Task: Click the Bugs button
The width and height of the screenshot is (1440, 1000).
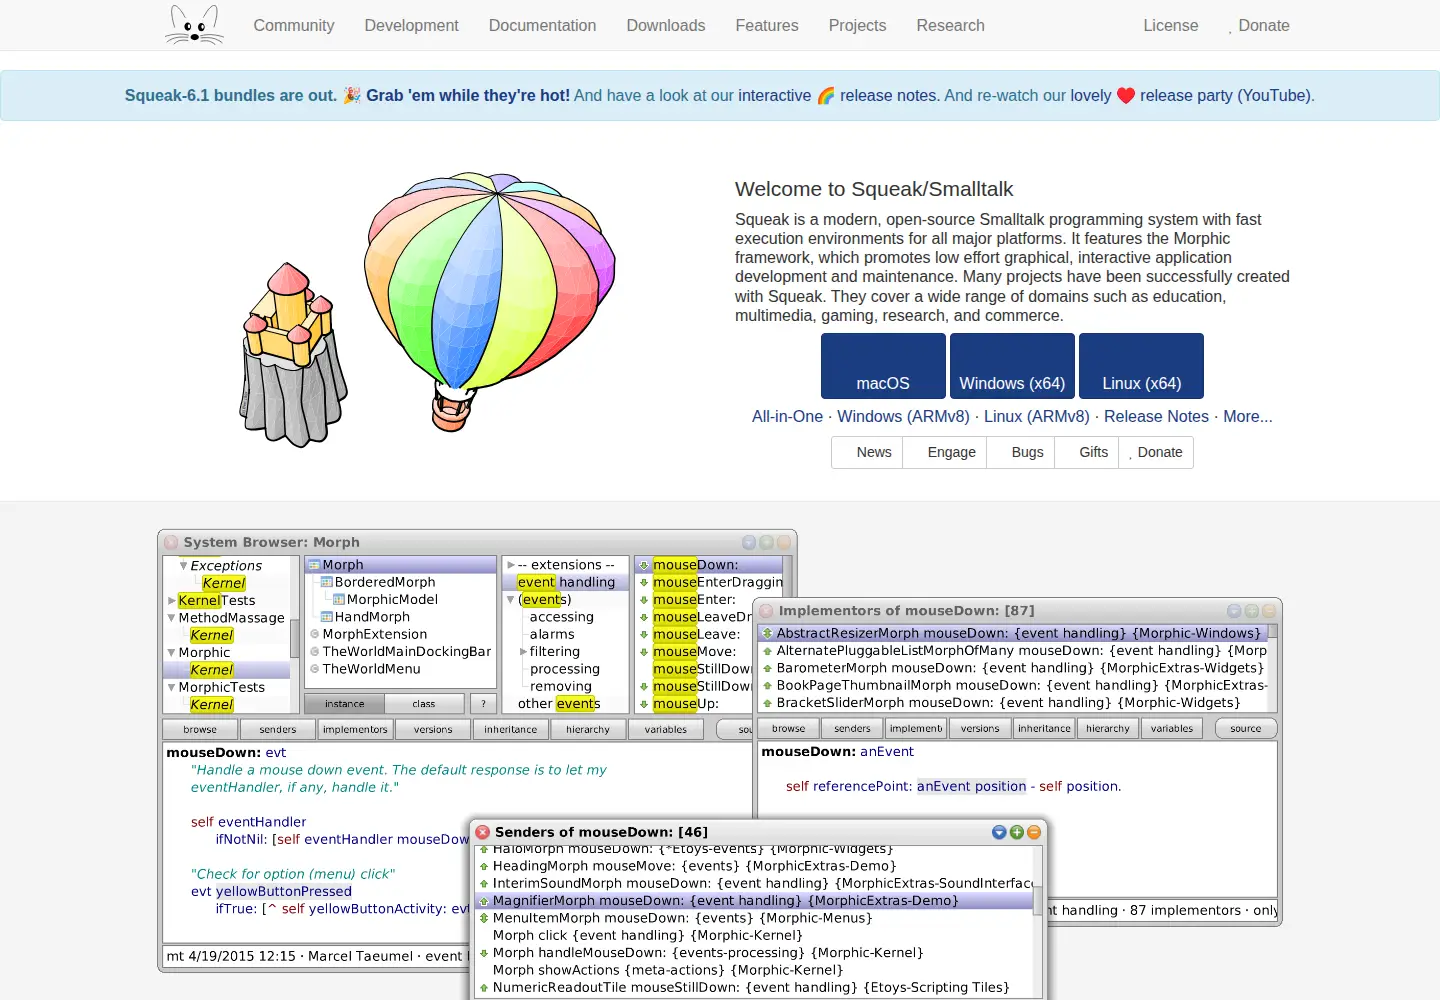Action: tap(1021, 452)
